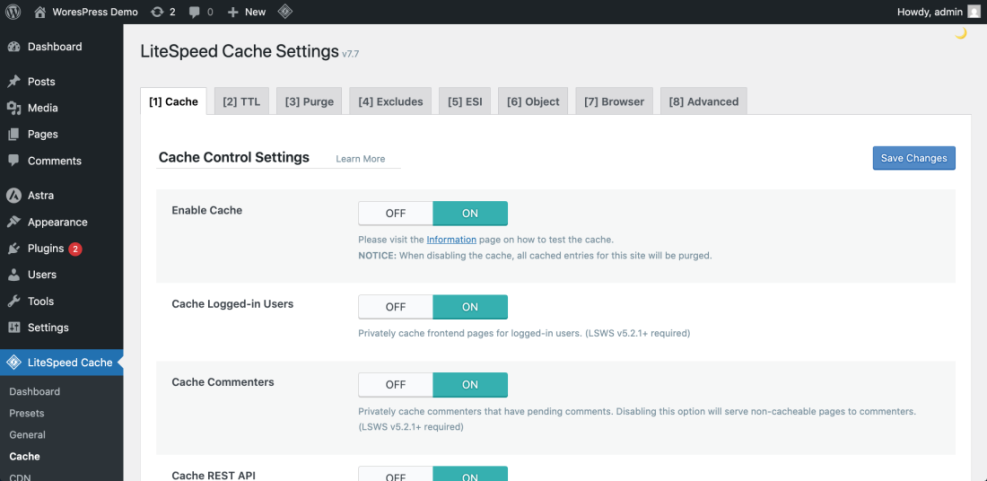Click the Settings sliders icon
This screenshot has width=987, height=481.
point(14,327)
